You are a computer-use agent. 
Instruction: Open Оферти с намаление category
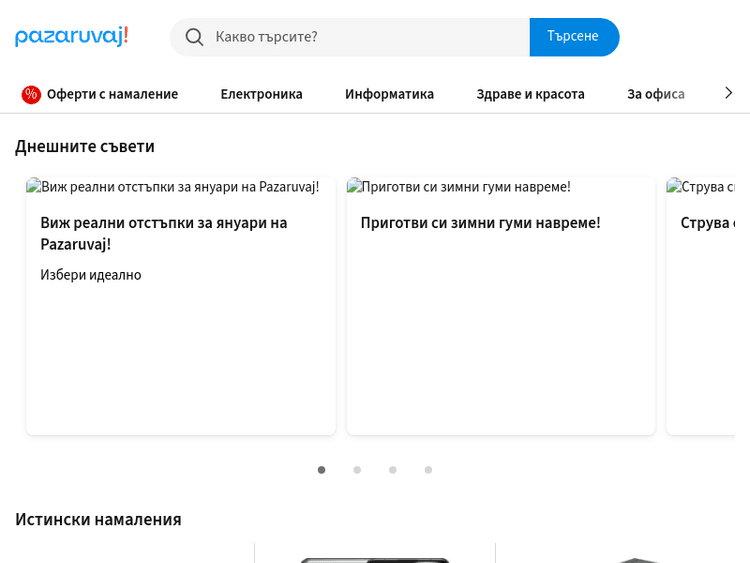(x=112, y=94)
